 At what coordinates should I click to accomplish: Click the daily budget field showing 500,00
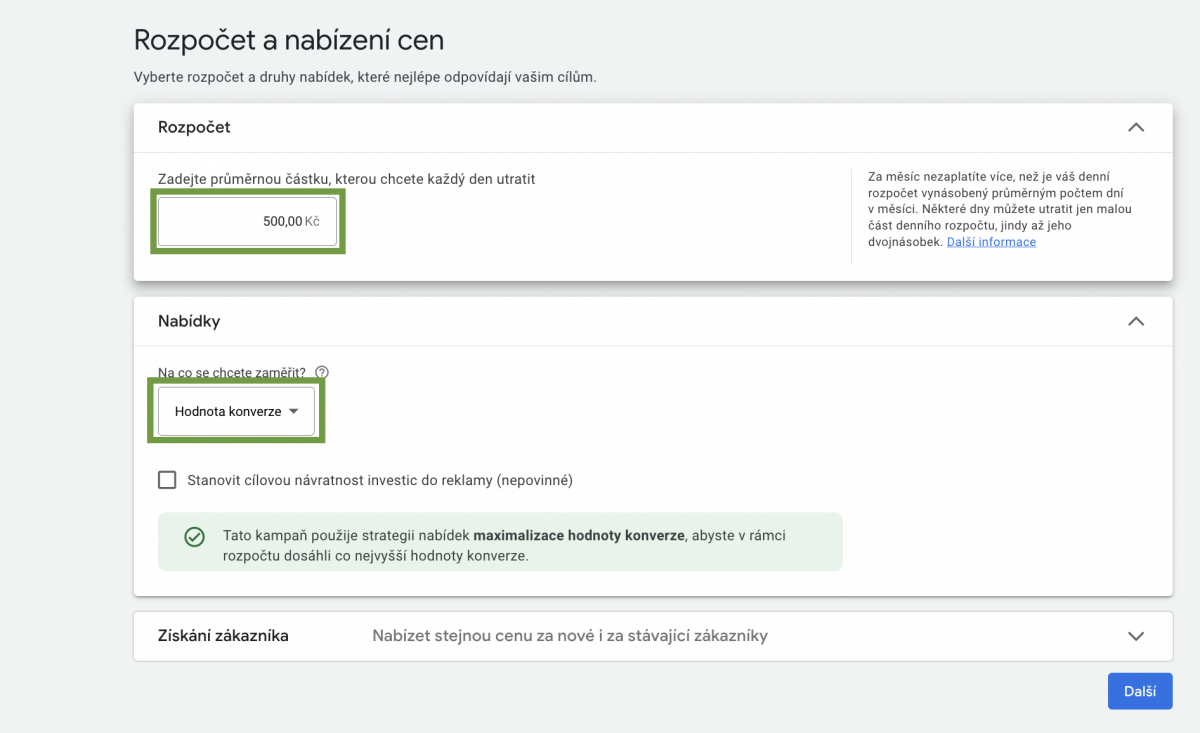[x=247, y=221]
